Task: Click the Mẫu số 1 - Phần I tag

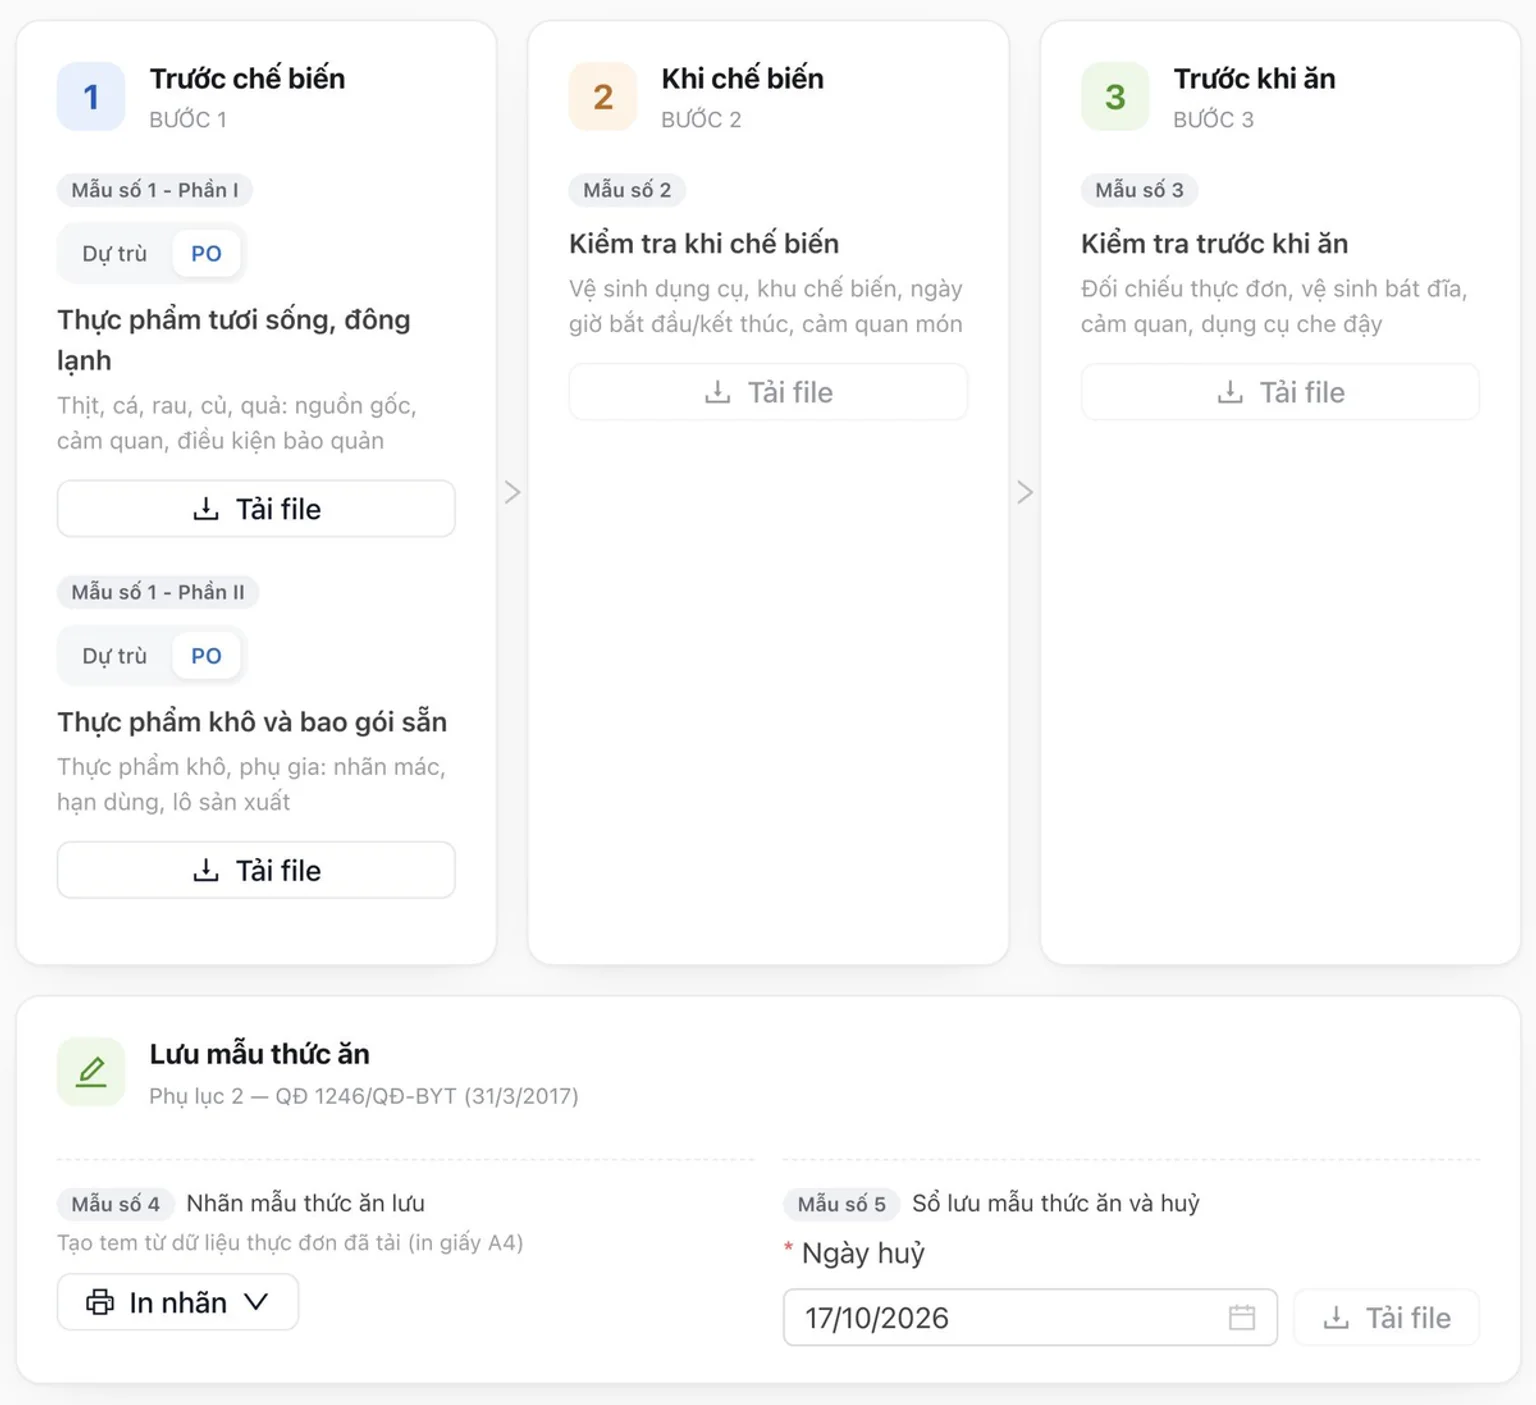Action: point(155,190)
